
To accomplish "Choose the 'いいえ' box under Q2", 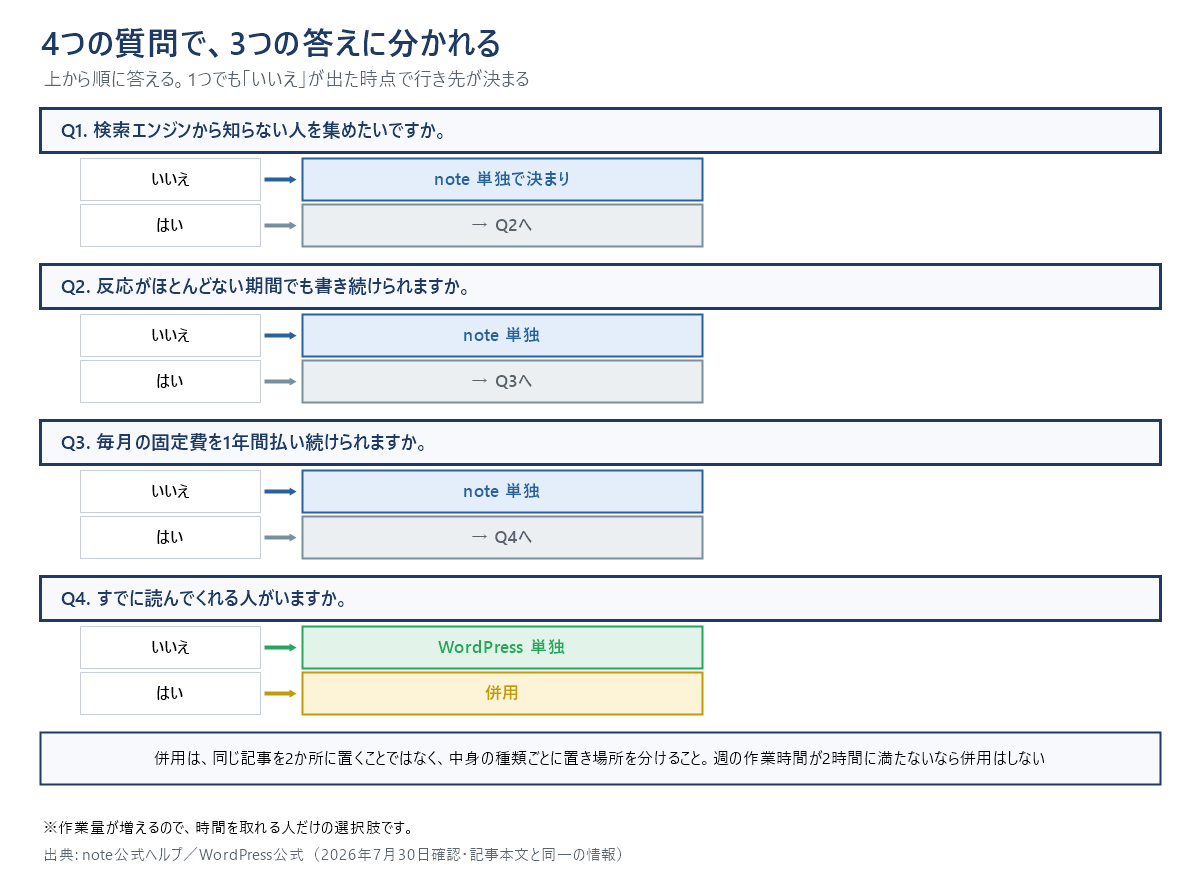I will [170, 335].
